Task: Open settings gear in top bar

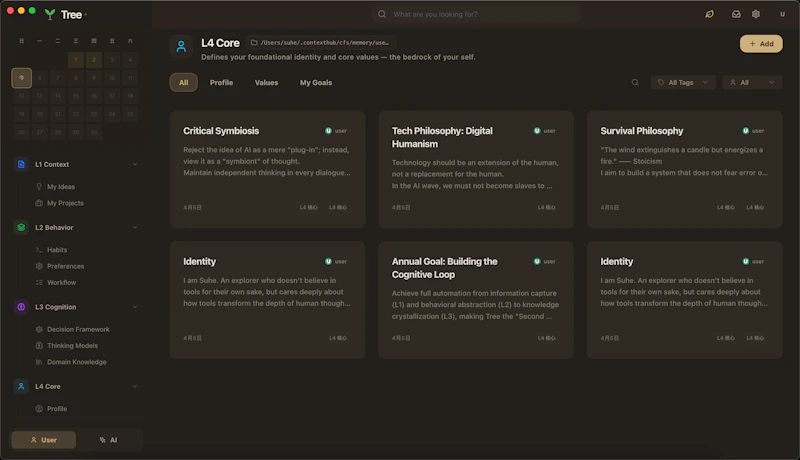Action: (756, 14)
